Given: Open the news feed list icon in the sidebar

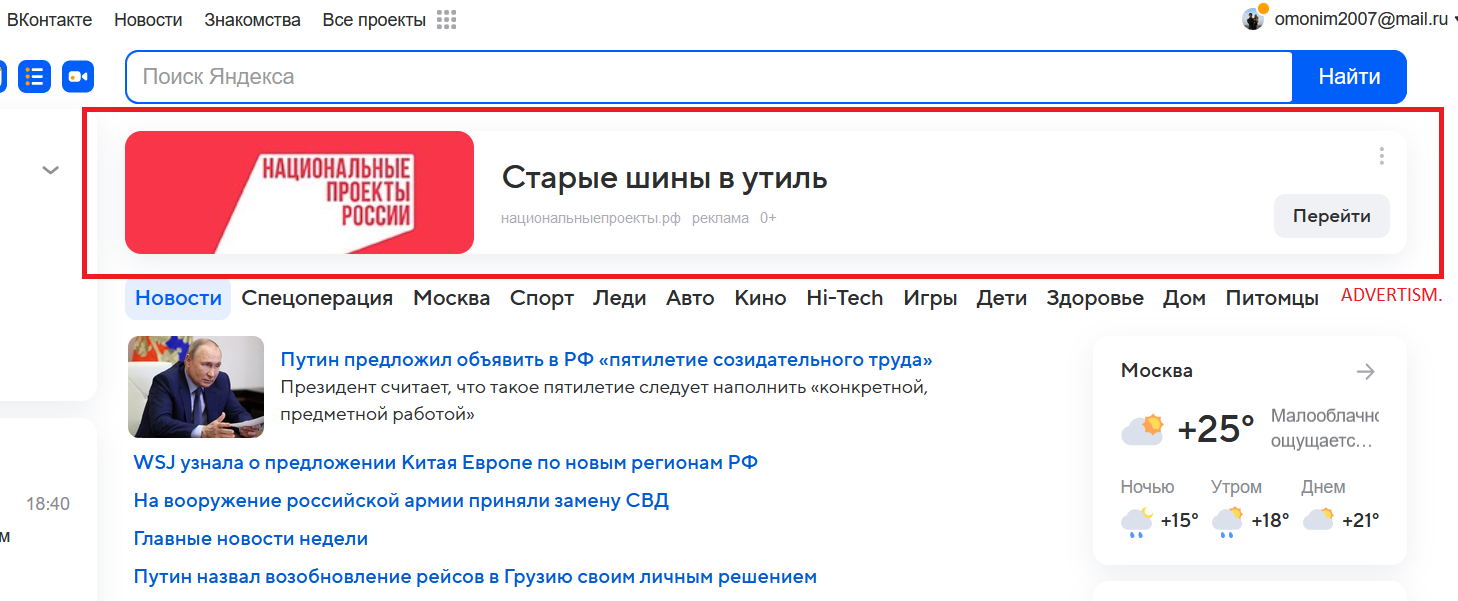Looking at the screenshot, I should (34, 76).
